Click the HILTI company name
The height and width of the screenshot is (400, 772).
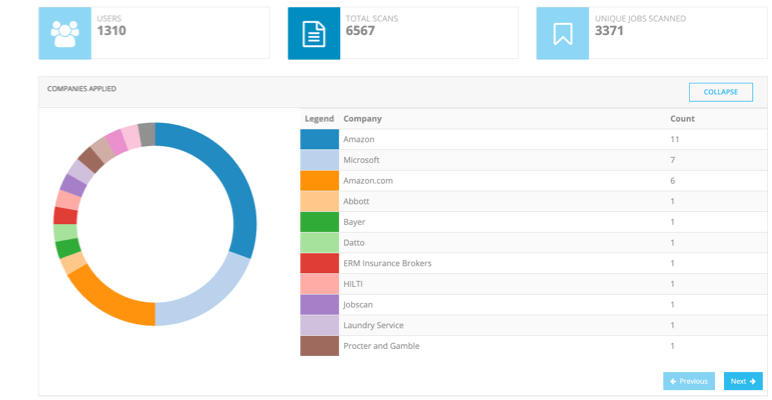point(353,284)
